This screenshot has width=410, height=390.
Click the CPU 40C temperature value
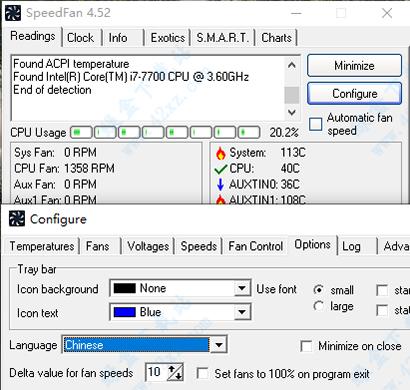pos(290,168)
